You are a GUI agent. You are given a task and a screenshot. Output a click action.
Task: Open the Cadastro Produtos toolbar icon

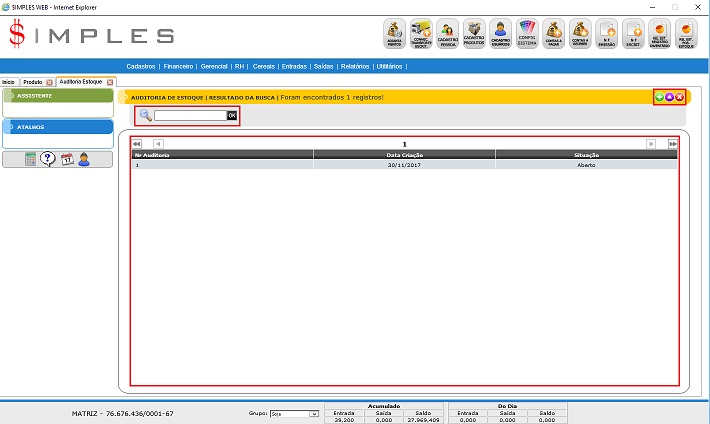point(475,34)
